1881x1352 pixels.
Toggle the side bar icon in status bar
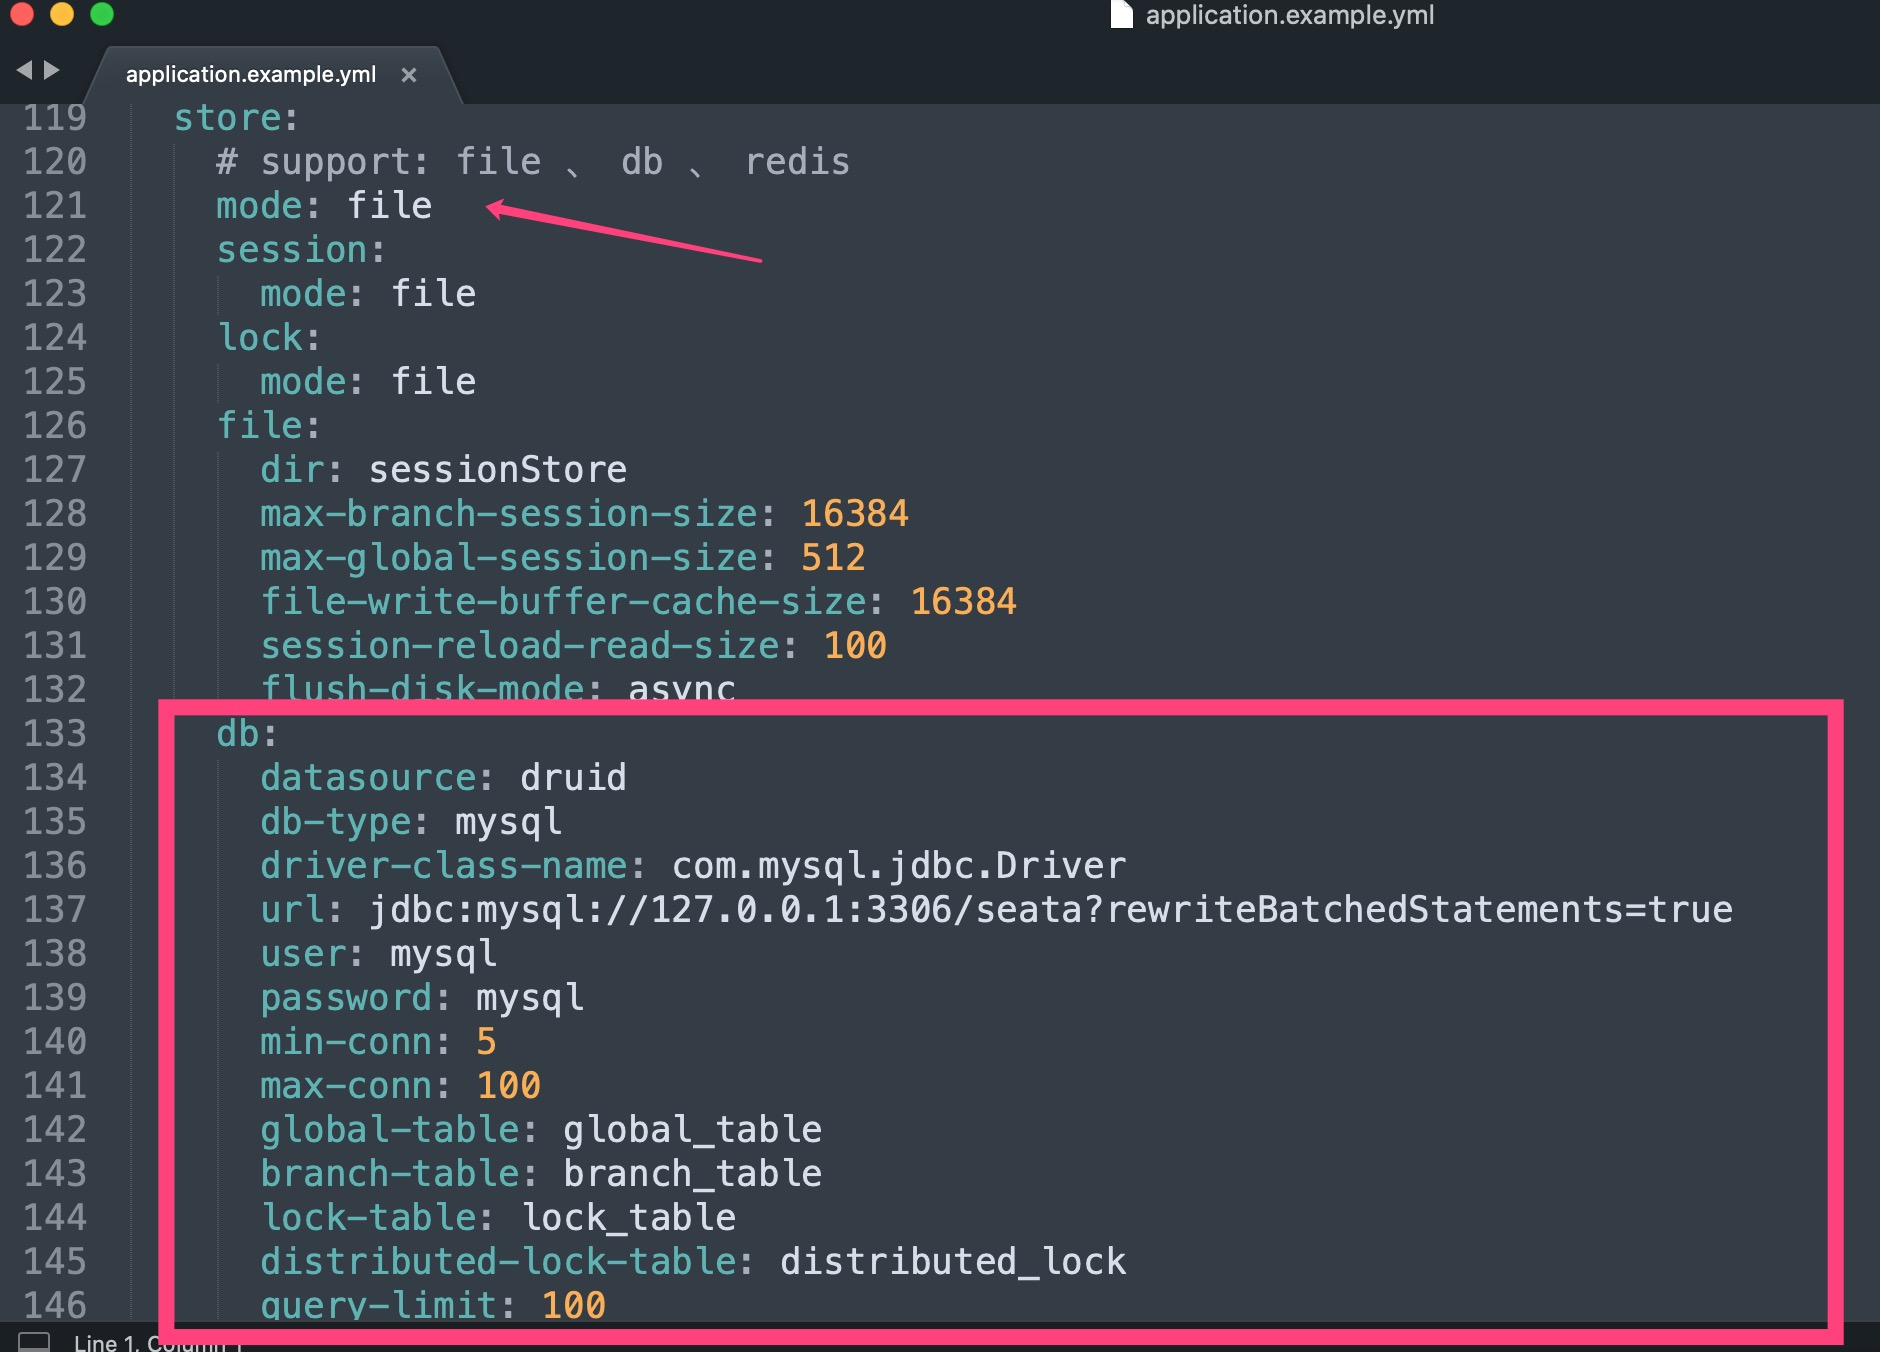[35, 1342]
